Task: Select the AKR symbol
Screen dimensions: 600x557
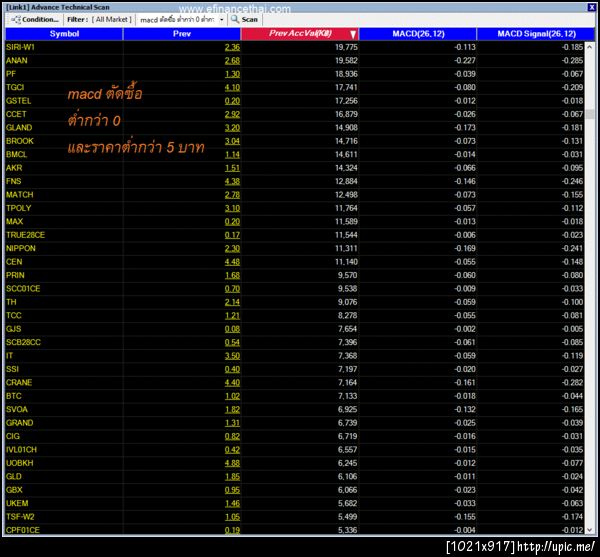Action: pyautogui.click(x=14, y=168)
